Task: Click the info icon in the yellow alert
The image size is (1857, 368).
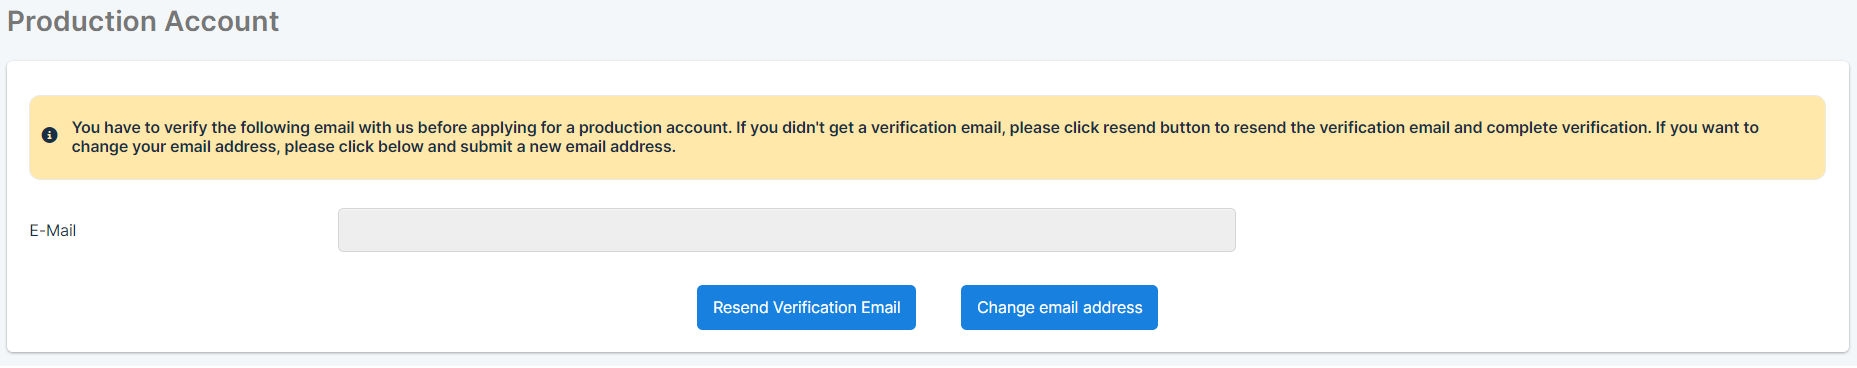Action: tap(49, 135)
